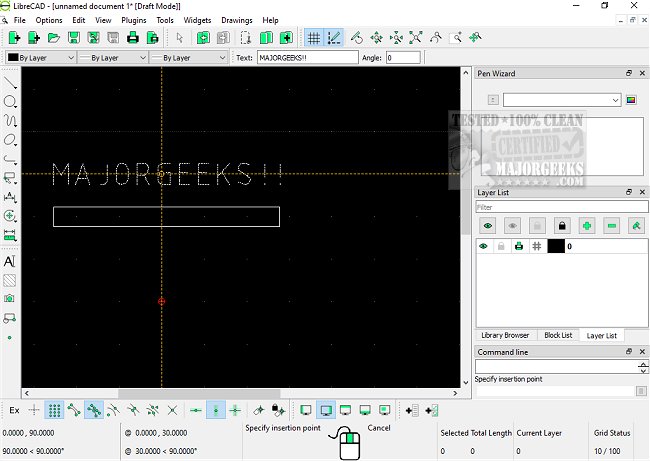This screenshot has width=650, height=461.
Task: Click the Open file folder icon
Action: 54,38
